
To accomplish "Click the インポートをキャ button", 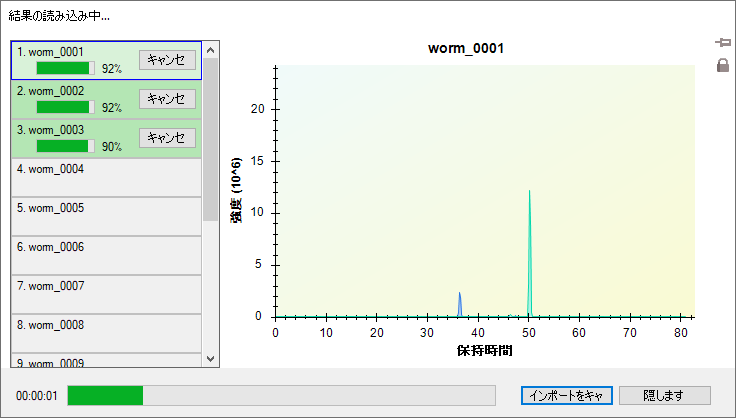I will click(x=567, y=395).
